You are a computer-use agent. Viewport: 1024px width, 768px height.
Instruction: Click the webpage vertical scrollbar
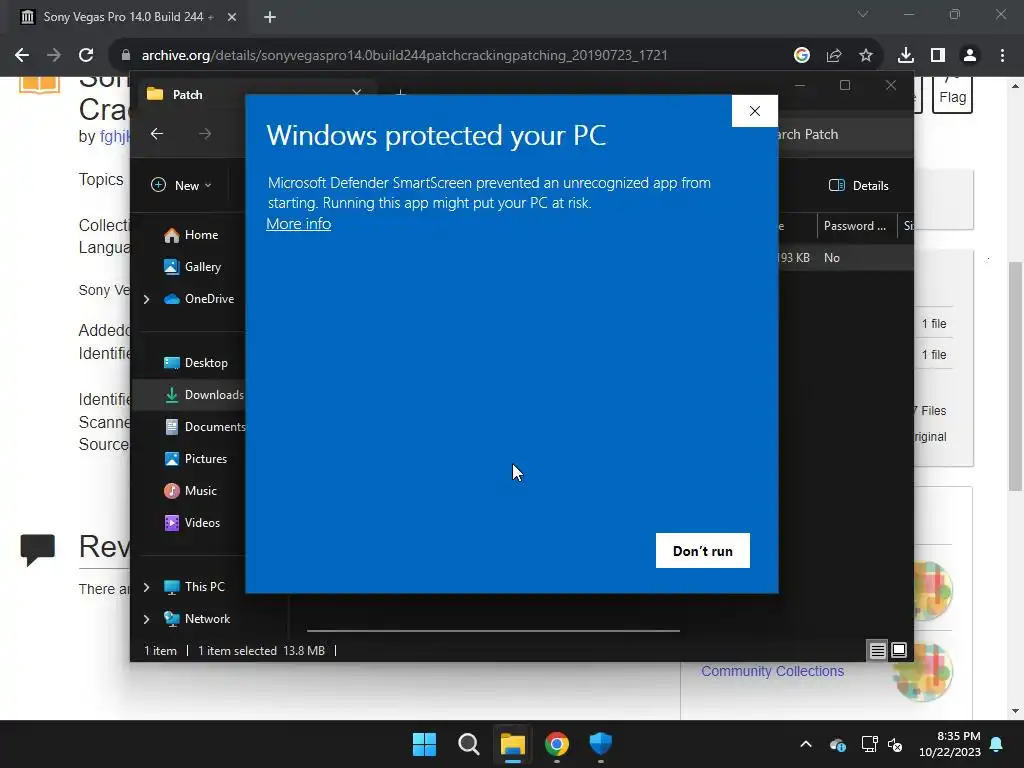coord(1015,376)
